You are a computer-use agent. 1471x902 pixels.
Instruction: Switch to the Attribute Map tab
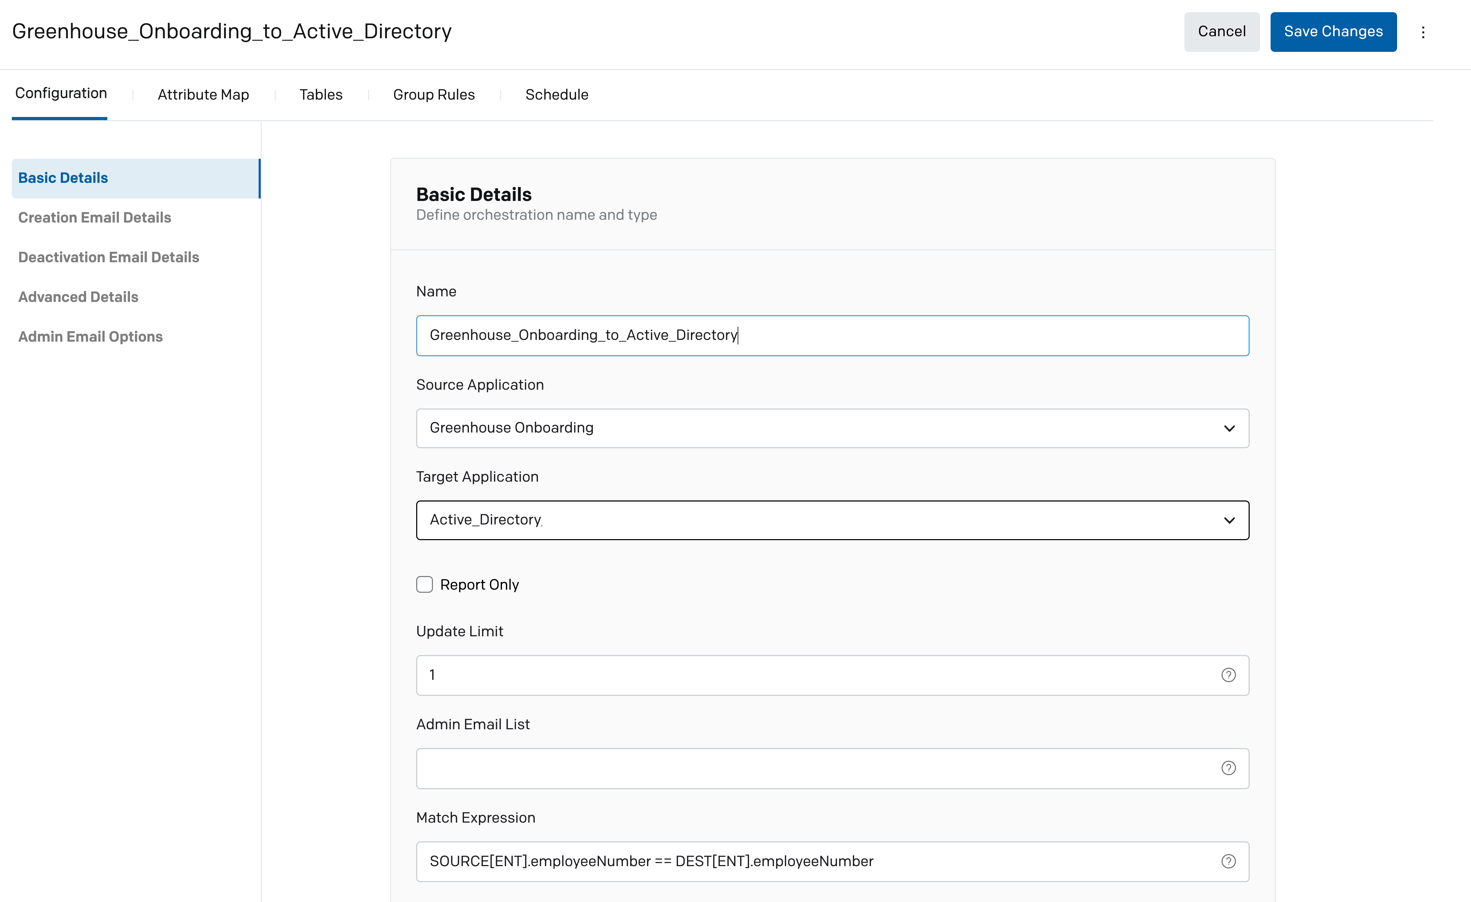point(203,95)
